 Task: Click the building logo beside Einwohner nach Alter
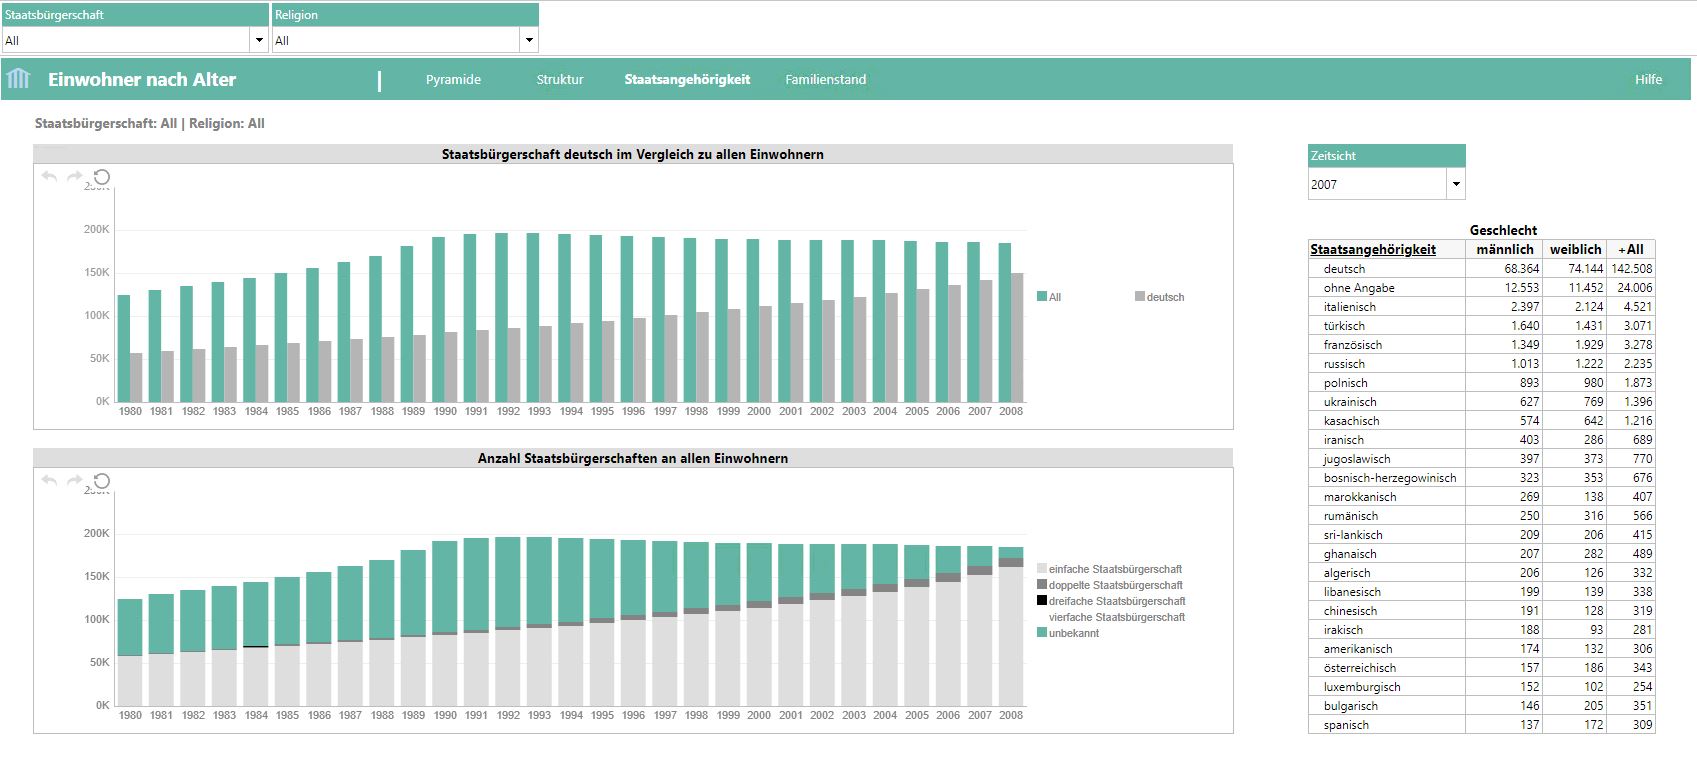(19, 79)
